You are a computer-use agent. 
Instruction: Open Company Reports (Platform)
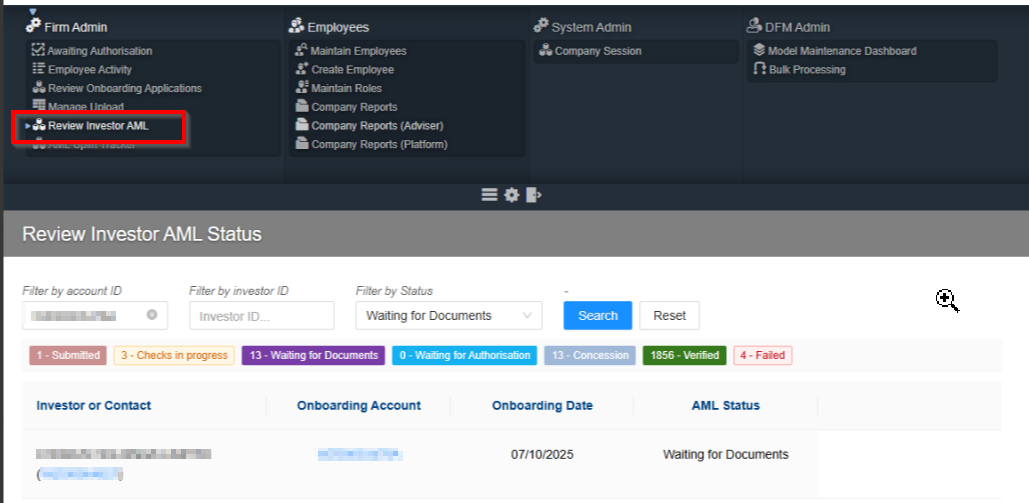click(x=379, y=144)
